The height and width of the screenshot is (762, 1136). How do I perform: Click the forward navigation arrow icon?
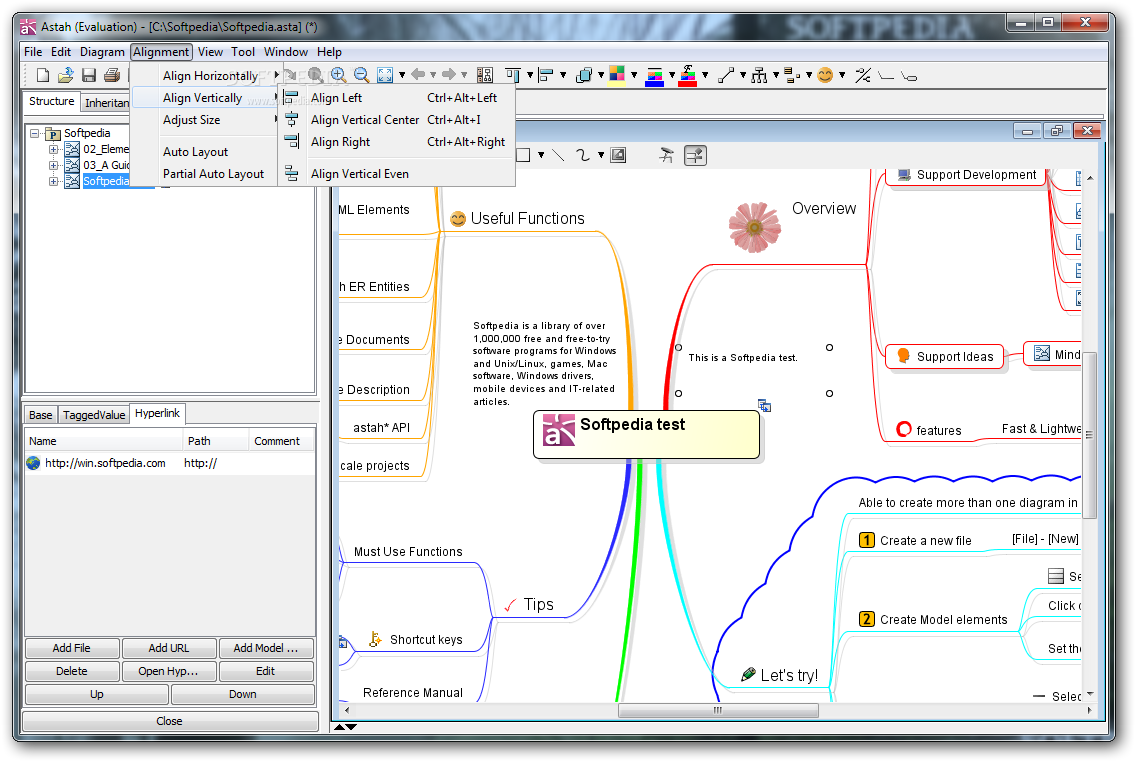(449, 74)
